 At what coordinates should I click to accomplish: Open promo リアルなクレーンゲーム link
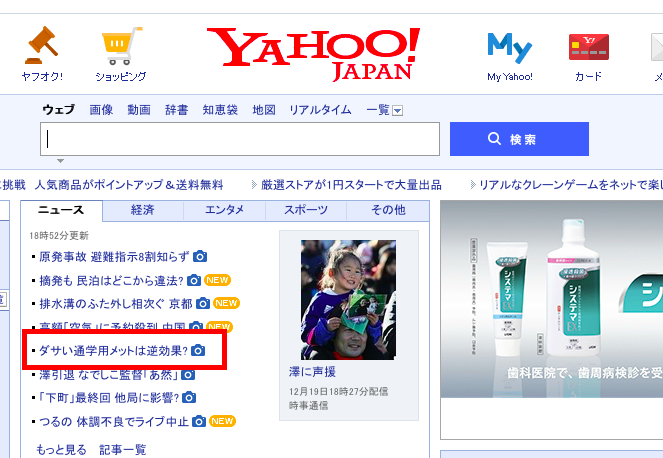coord(571,185)
